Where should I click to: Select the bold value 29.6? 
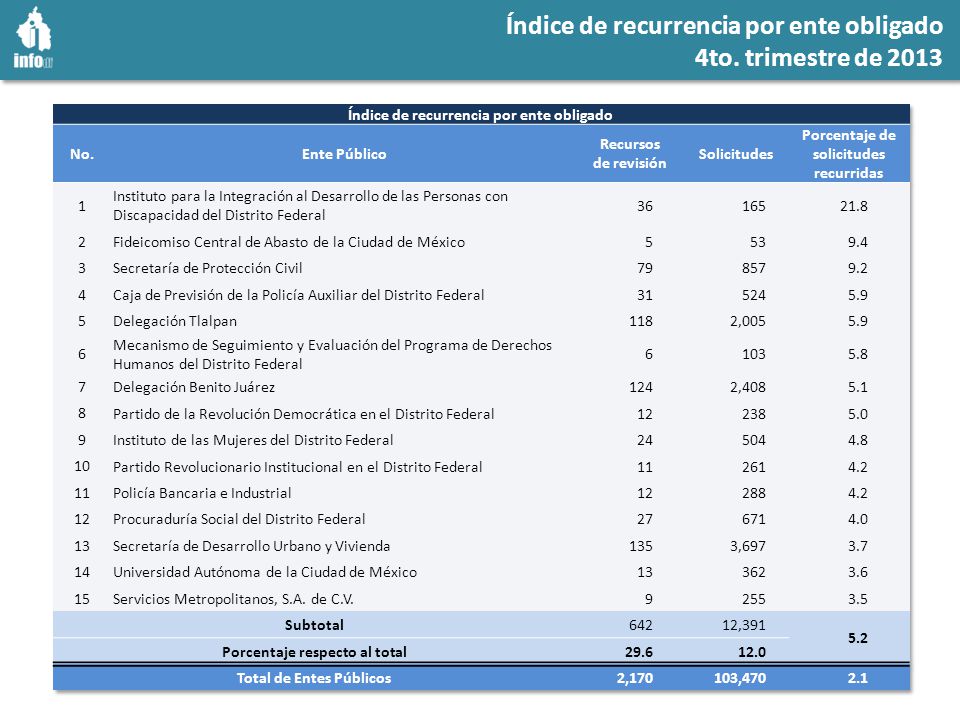639,652
